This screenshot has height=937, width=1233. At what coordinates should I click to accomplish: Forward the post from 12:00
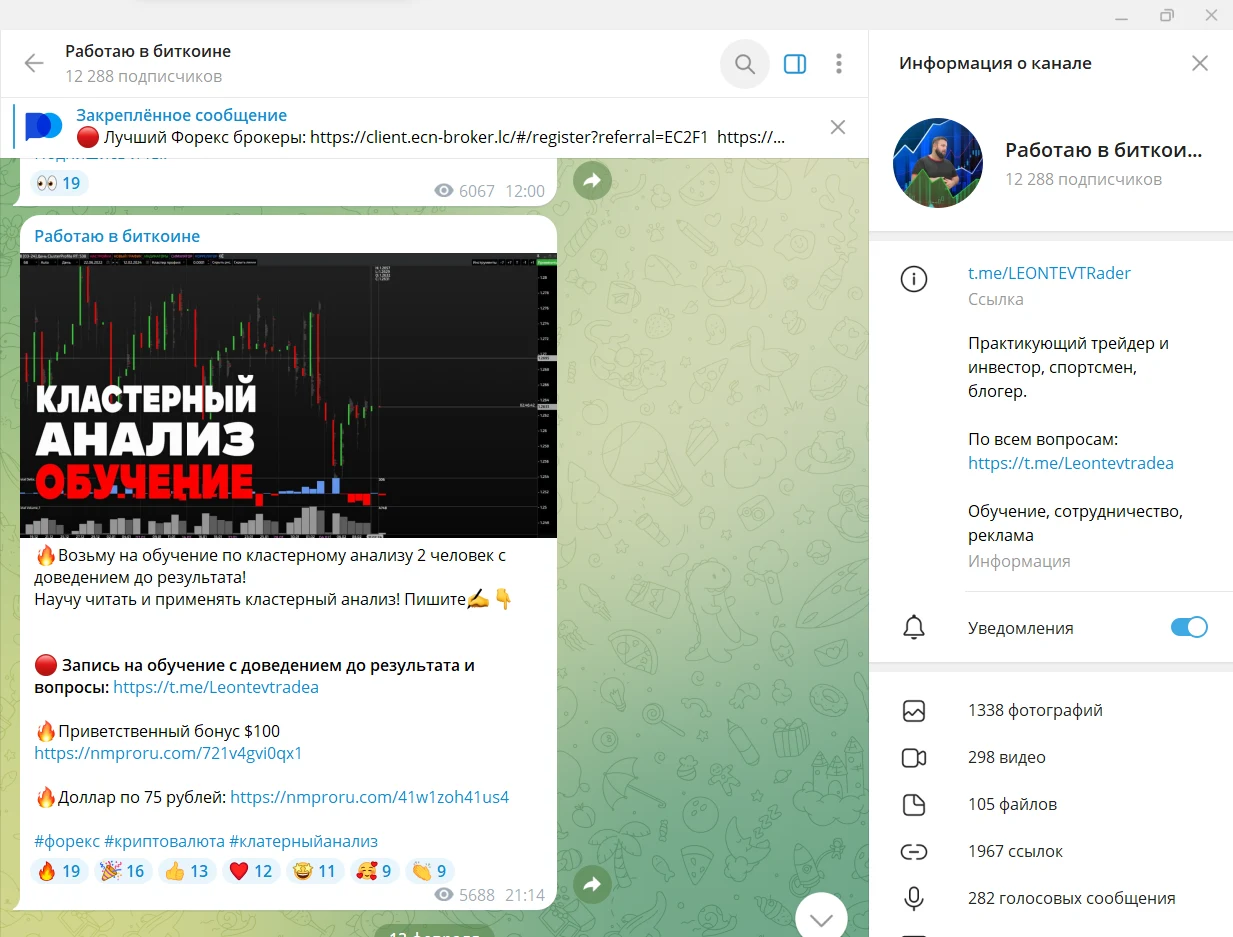(x=592, y=181)
